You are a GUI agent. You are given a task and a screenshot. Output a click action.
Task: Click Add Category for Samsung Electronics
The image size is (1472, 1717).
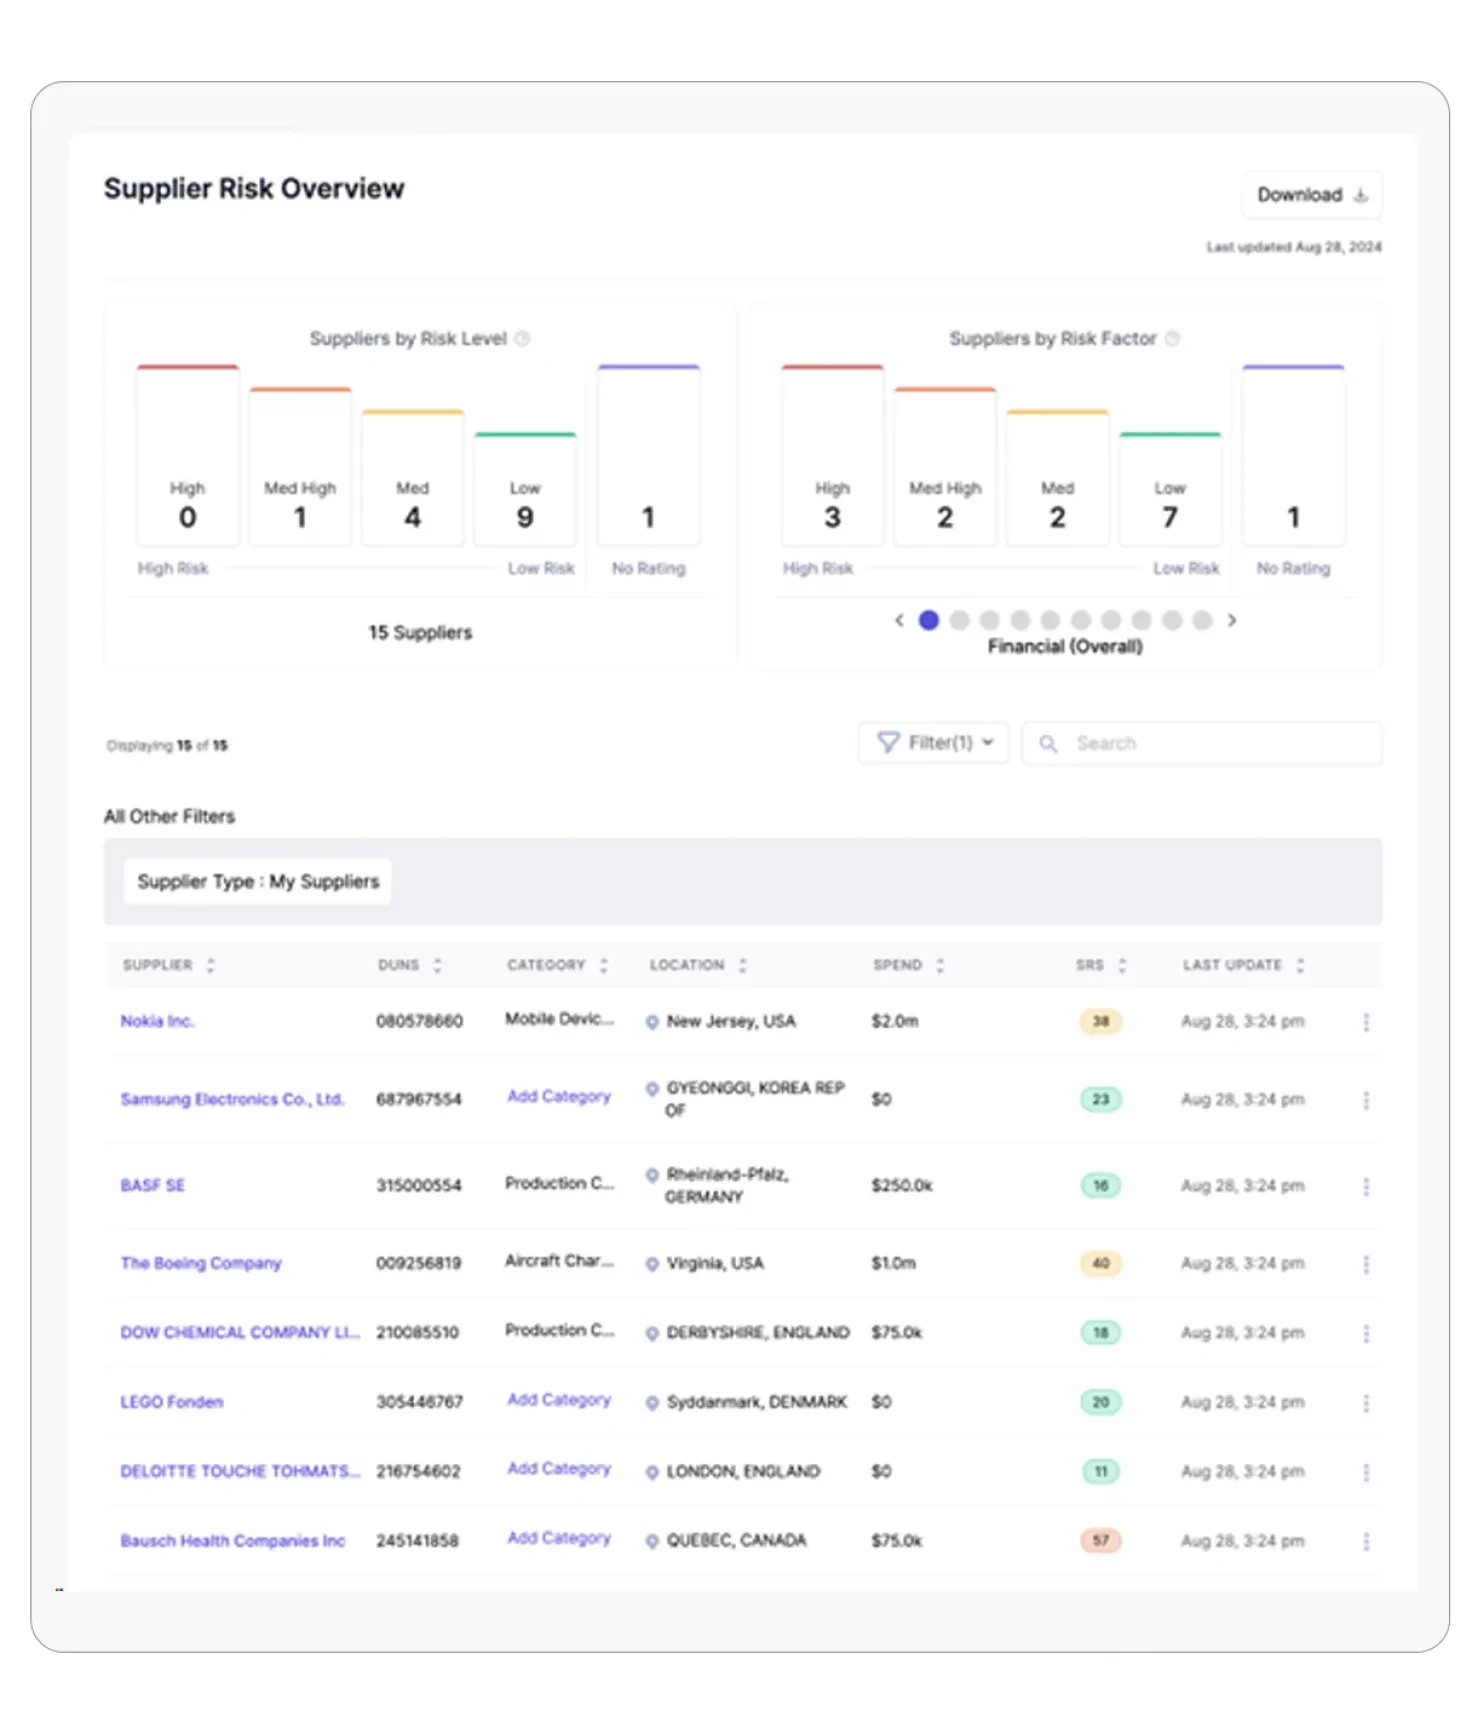coord(559,1097)
